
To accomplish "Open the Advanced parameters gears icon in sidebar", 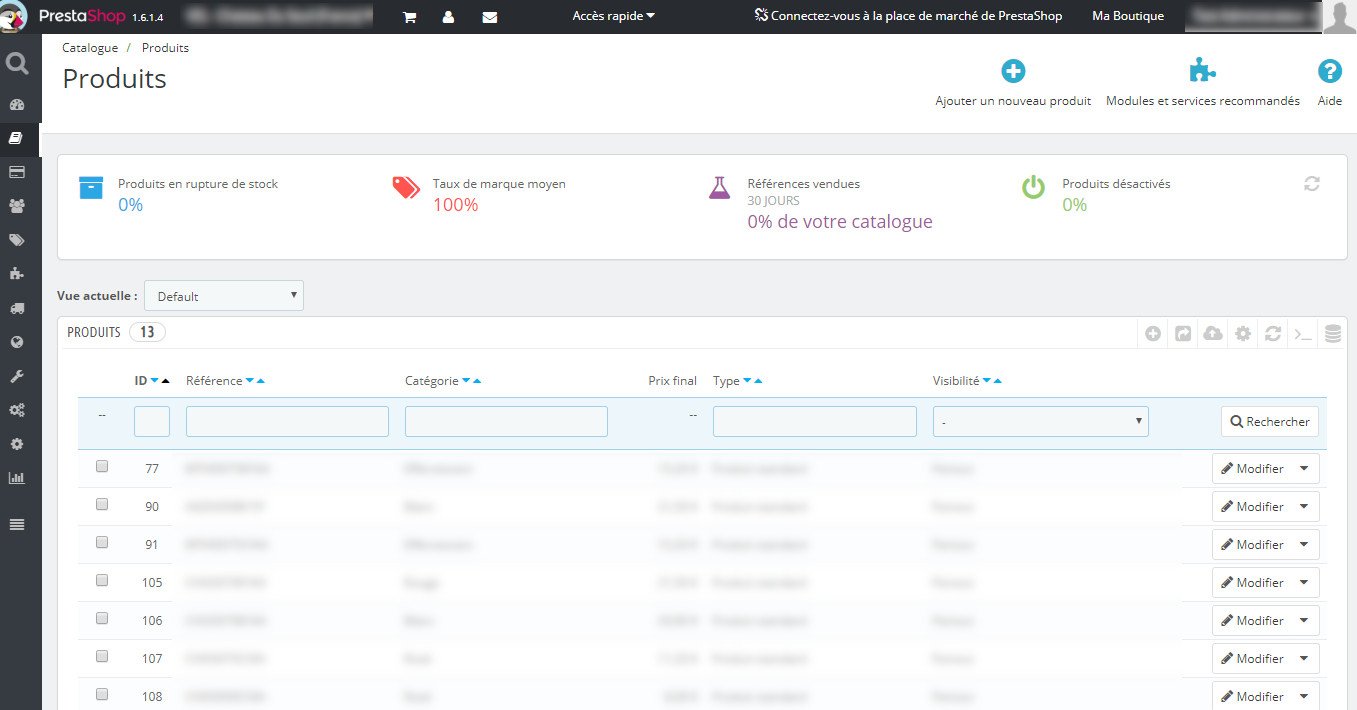I will pyautogui.click(x=16, y=410).
